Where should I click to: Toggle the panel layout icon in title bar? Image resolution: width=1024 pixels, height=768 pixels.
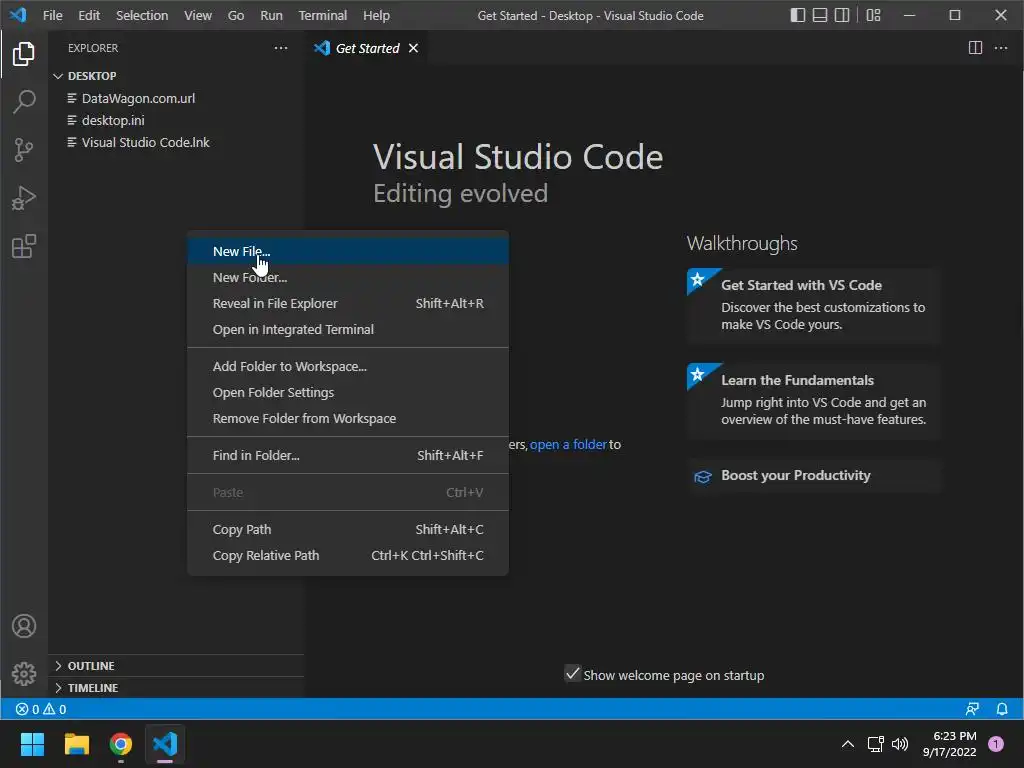click(x=820, y=15)
